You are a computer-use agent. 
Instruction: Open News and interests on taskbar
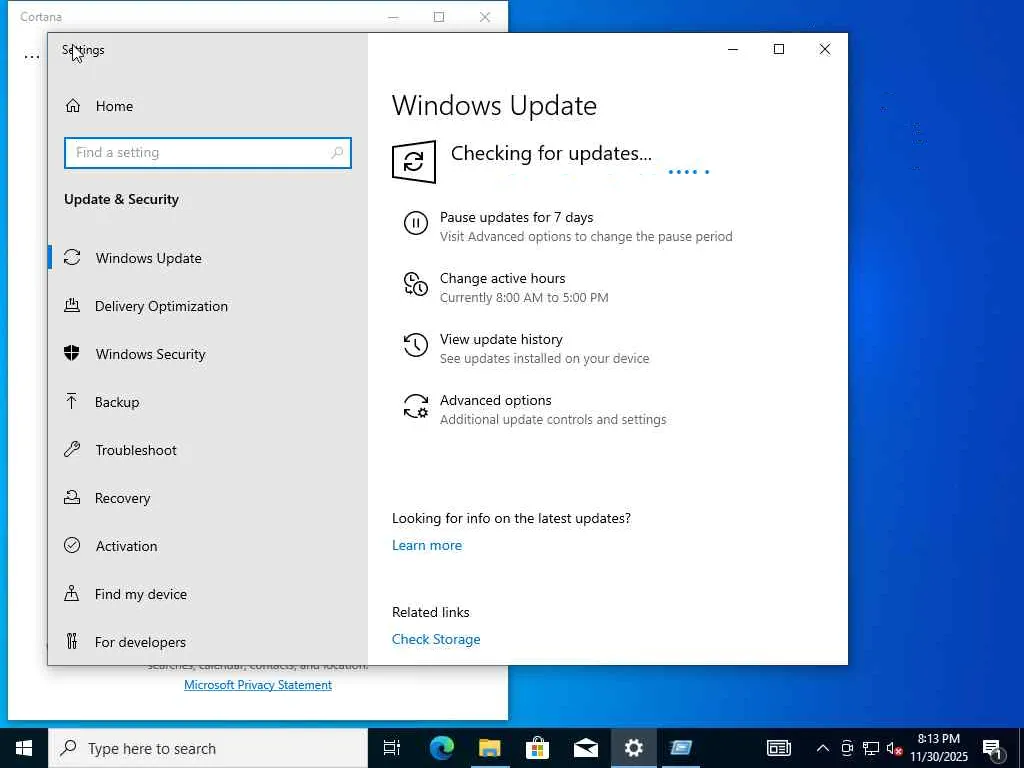point(778,748)
